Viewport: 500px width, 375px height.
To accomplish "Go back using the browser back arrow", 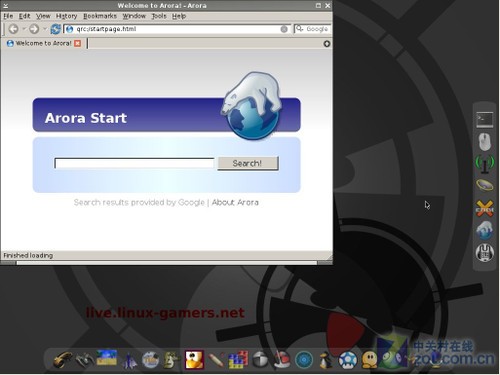I will 14,29.
